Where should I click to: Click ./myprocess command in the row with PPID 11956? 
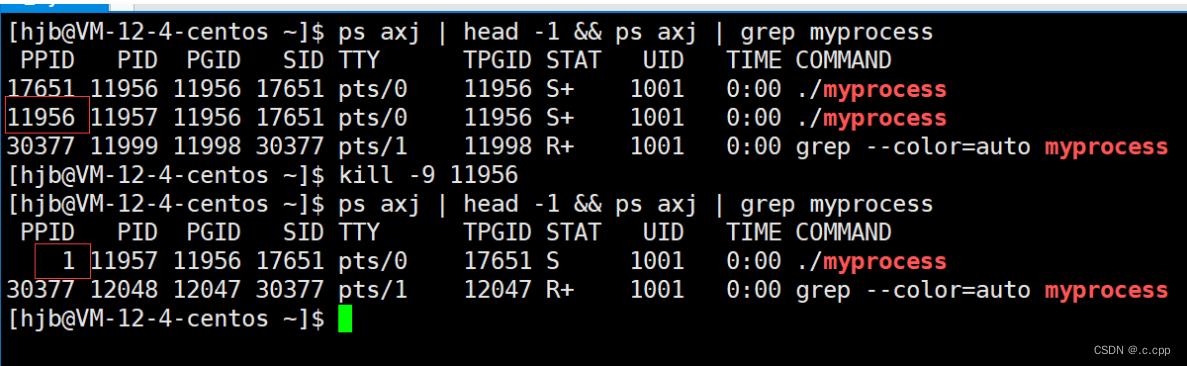coord(871,118)
